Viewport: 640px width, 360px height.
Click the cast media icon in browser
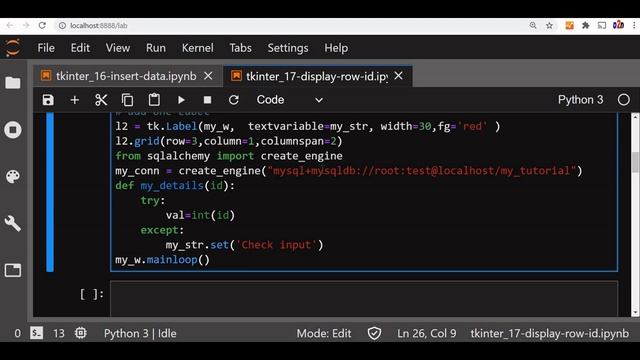click(x=602, y=25)
